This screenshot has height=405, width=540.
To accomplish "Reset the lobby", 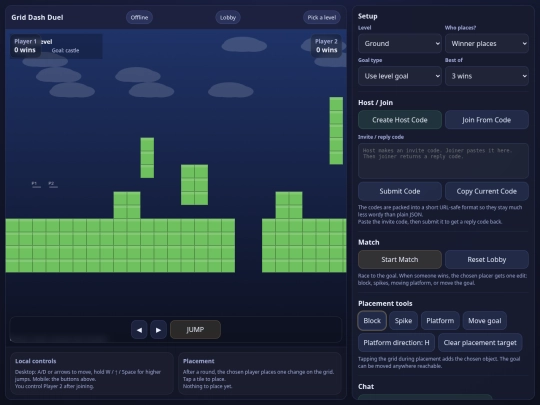I will pos(487,259).
